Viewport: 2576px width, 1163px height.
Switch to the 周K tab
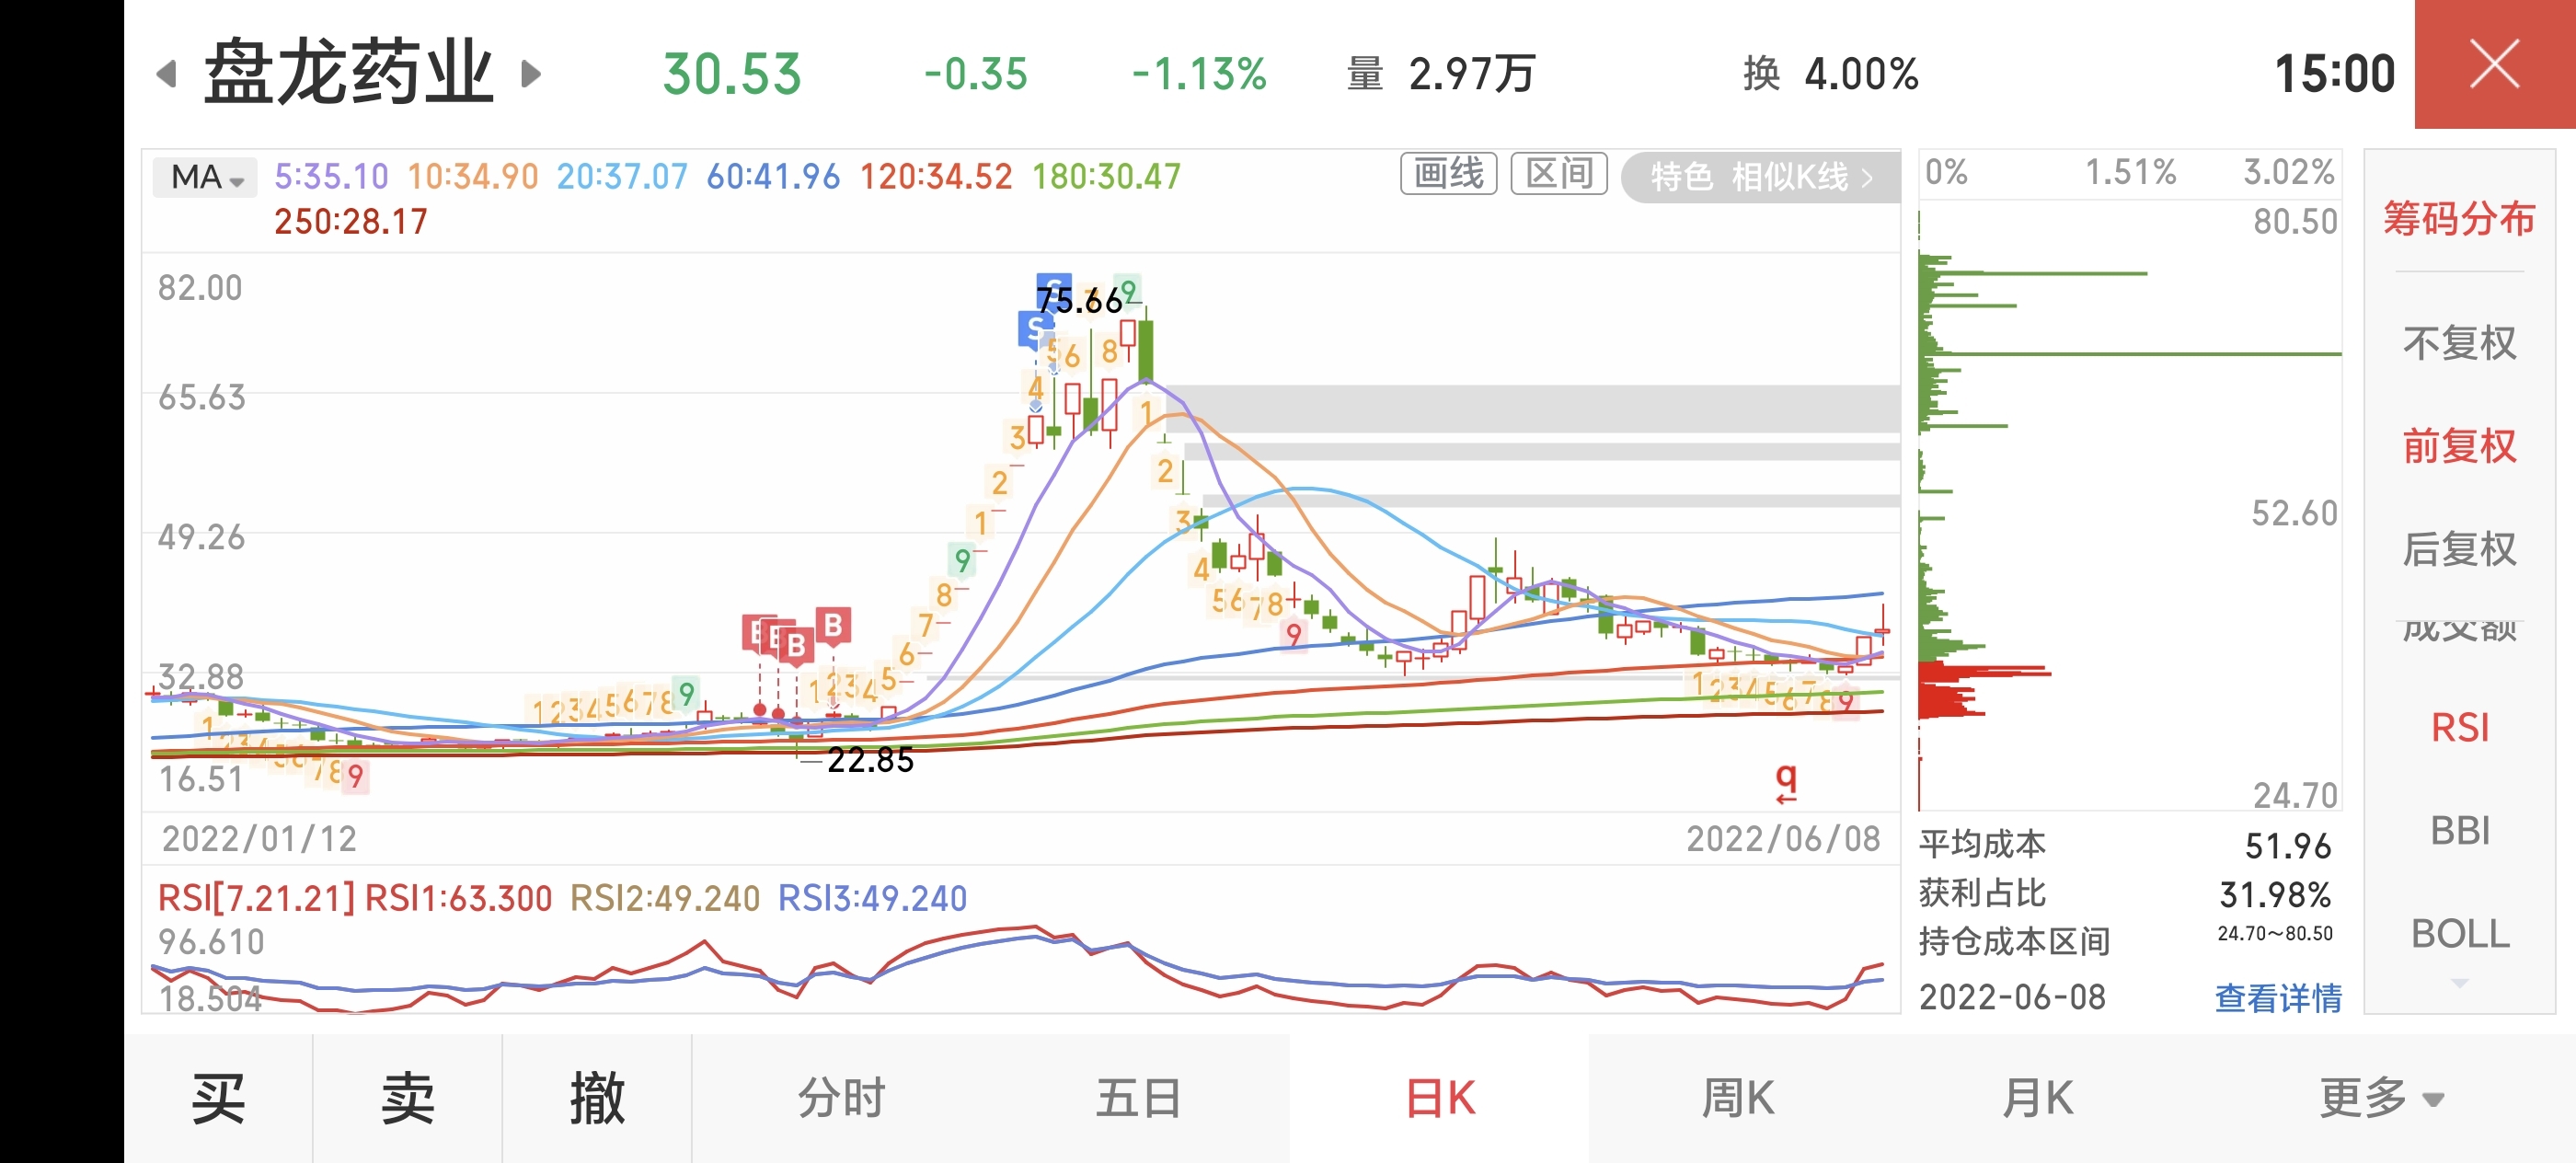(x=1737, y=1098)
